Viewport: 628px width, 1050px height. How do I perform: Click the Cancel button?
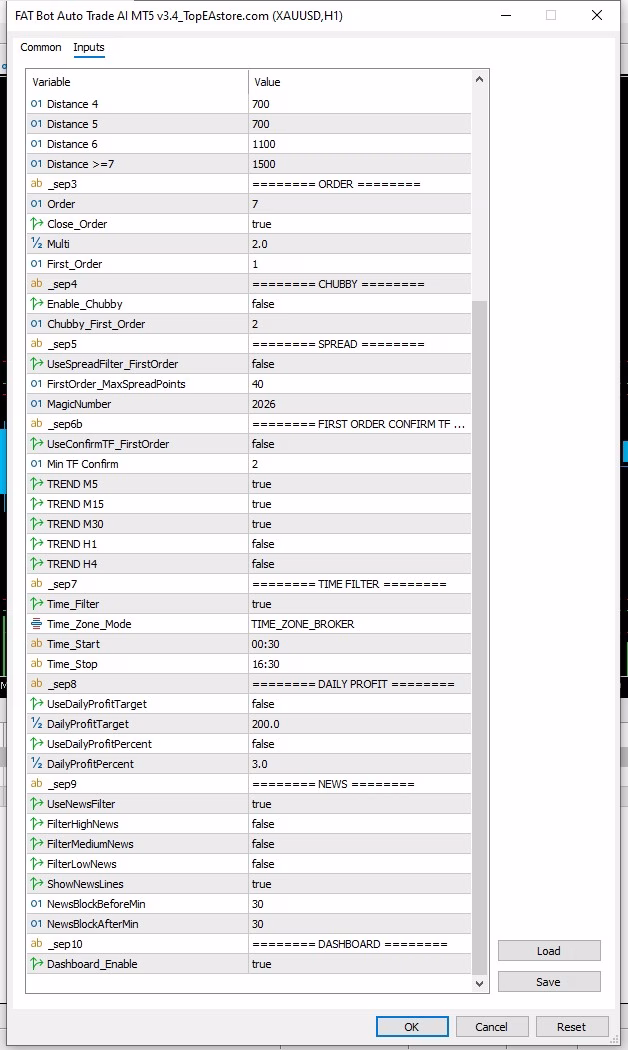coord(491,1027)
